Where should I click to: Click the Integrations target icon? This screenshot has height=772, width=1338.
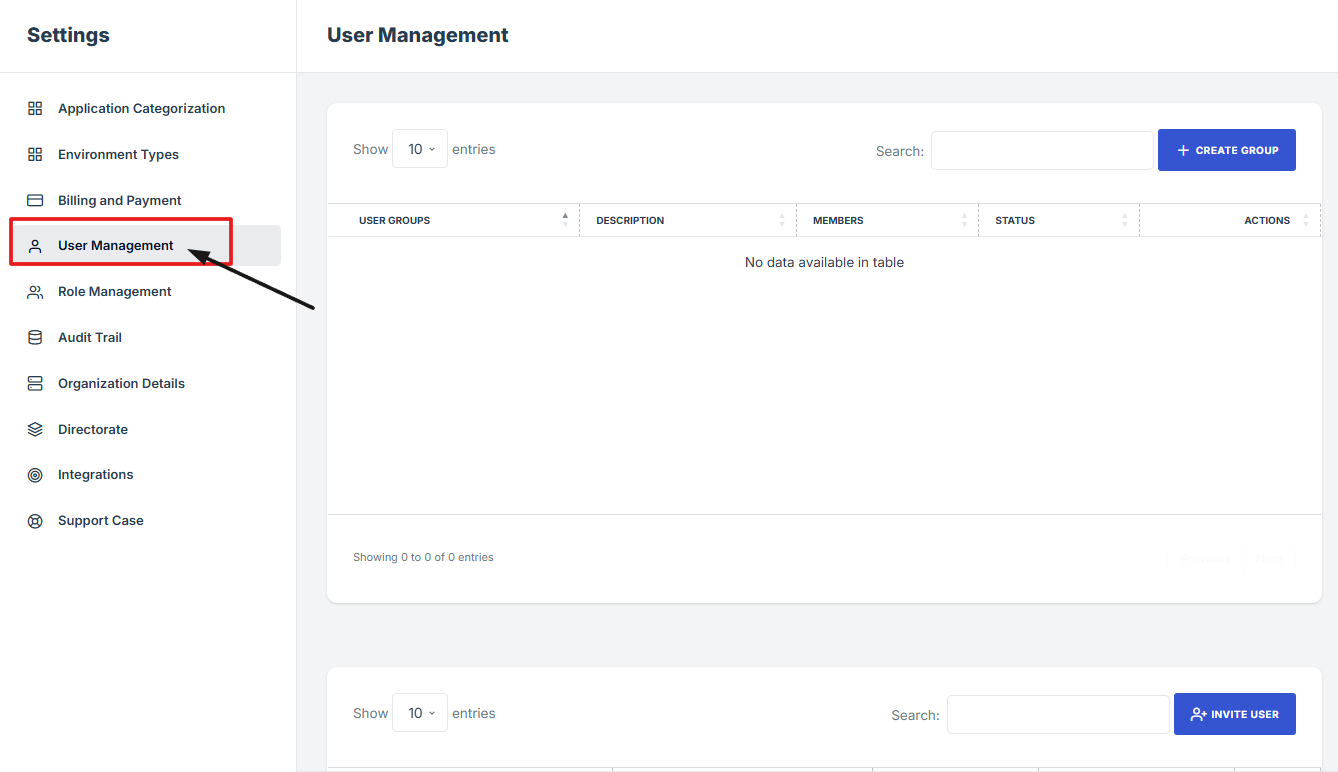pos(35,475)
